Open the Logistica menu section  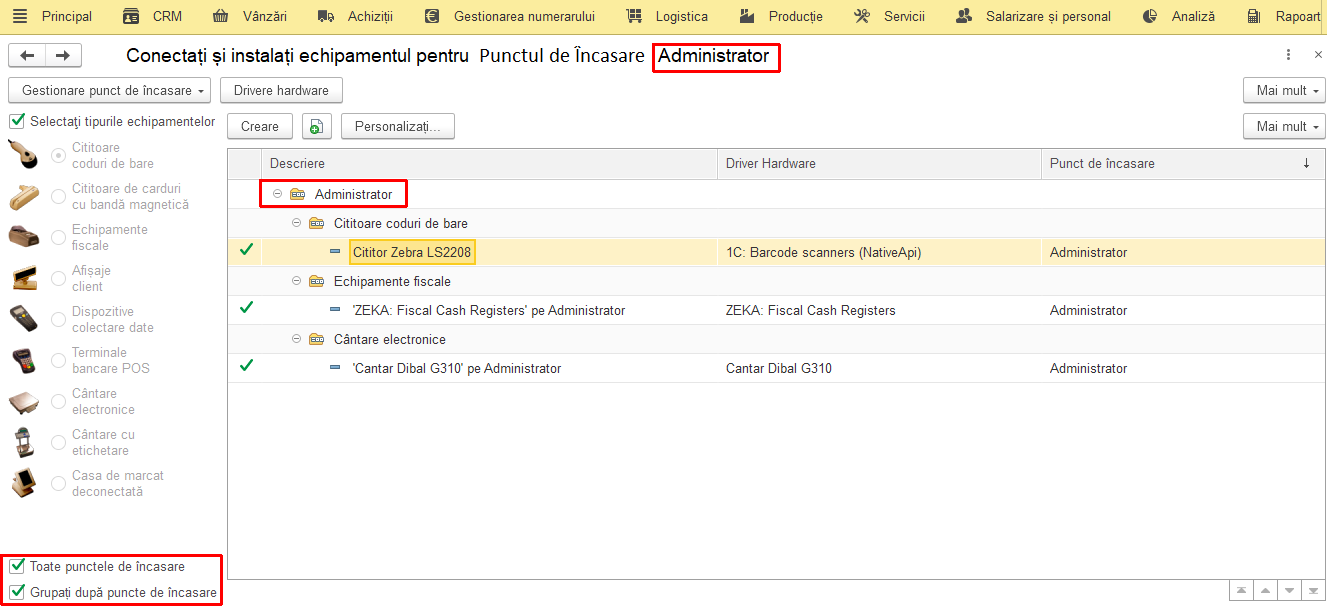pos(667,16)
